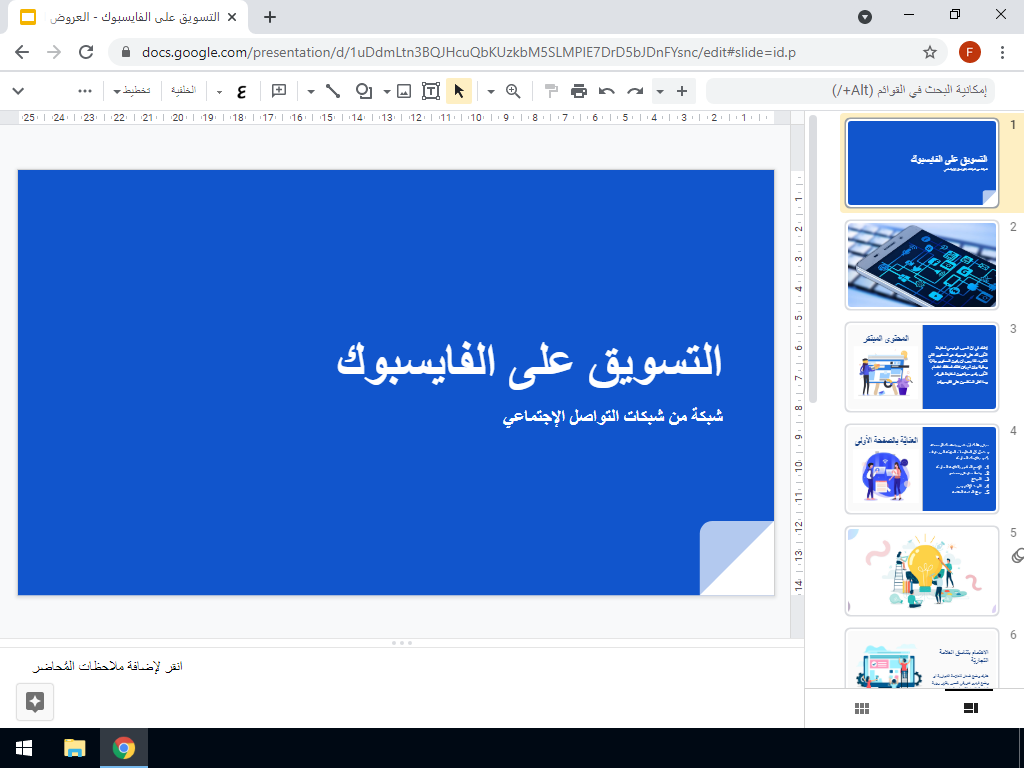The width and height of the screenshot is (1024, 768).
Task: Select slide 5 lightbulb thumbnail
Action: click(x=921, y=571)
